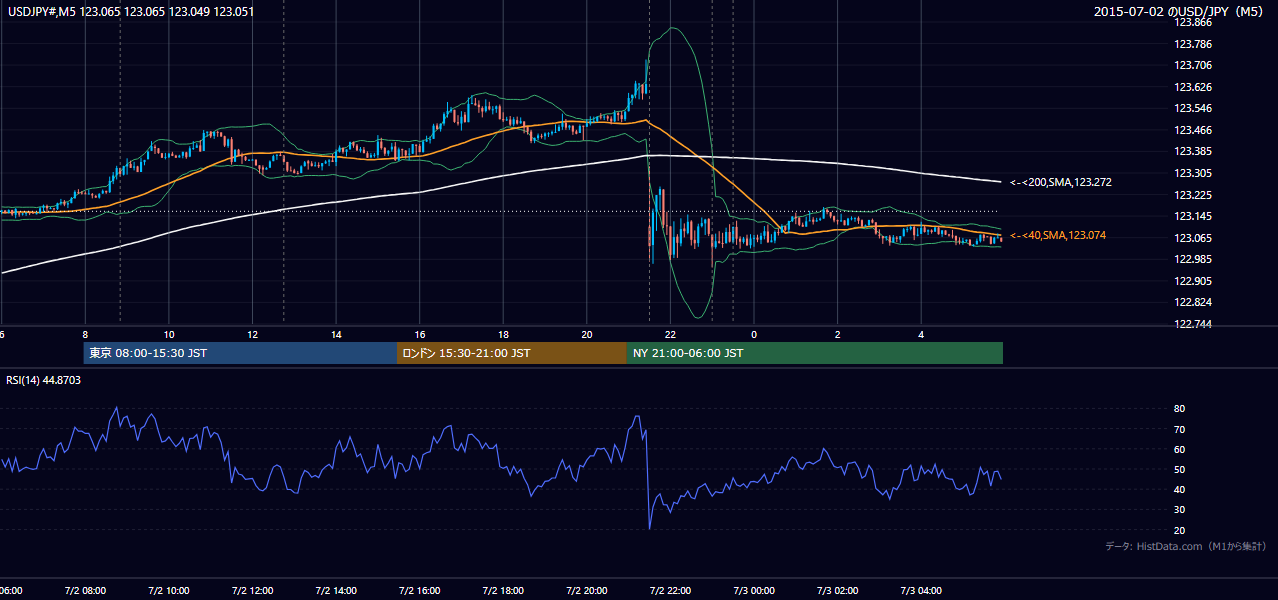This screenshot has width=1278, height=600.
Task: Click the RSI axis level 80
Action: coord(1180,409)
